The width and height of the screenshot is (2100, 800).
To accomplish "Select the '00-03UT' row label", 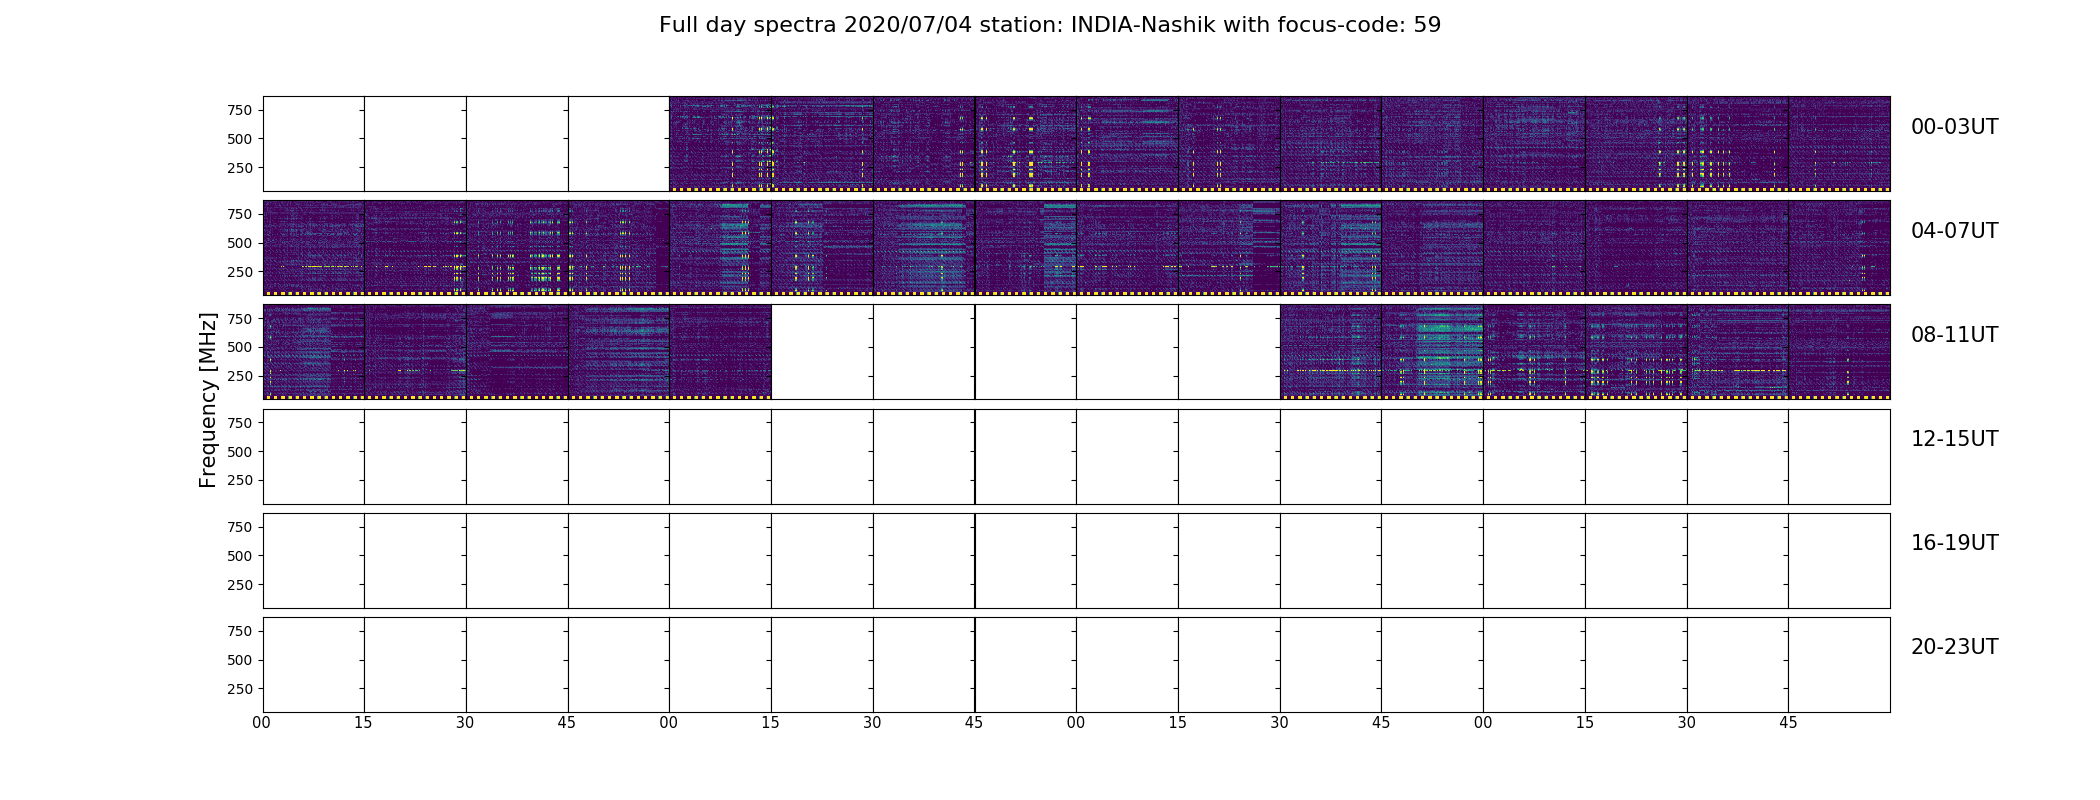I will (1954, 127).
